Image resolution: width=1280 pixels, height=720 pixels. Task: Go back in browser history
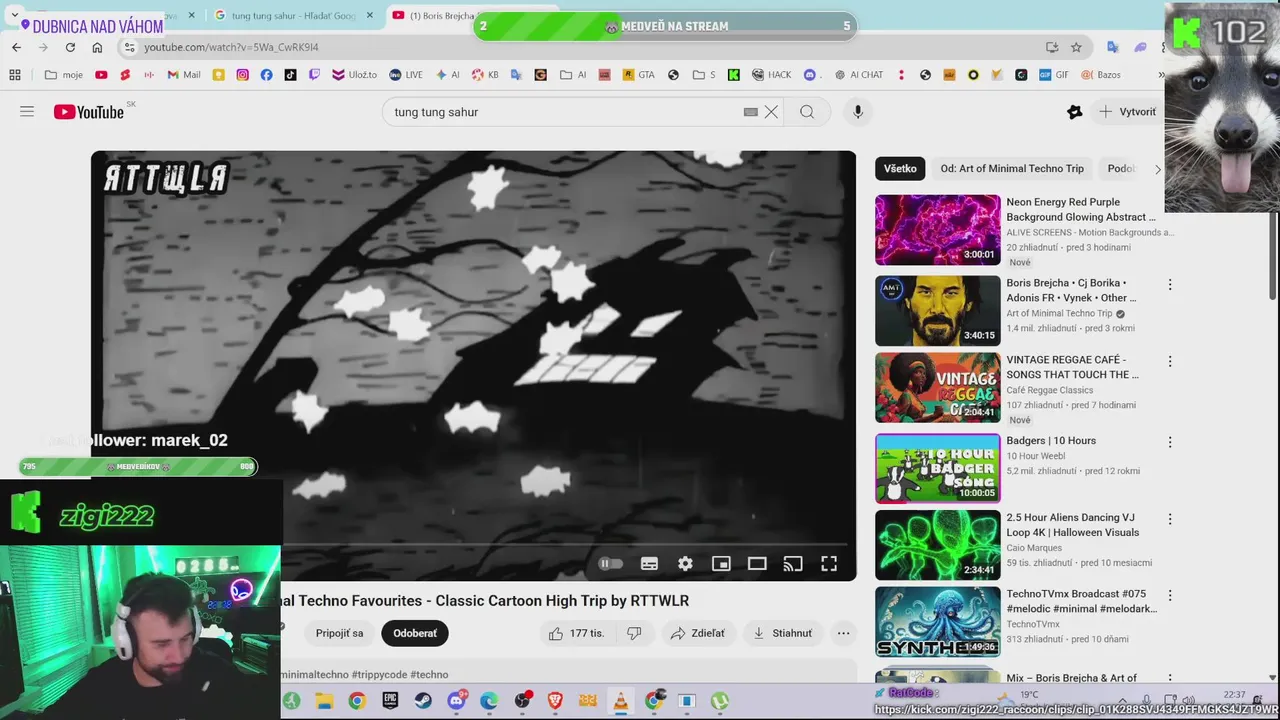(16, 47)
